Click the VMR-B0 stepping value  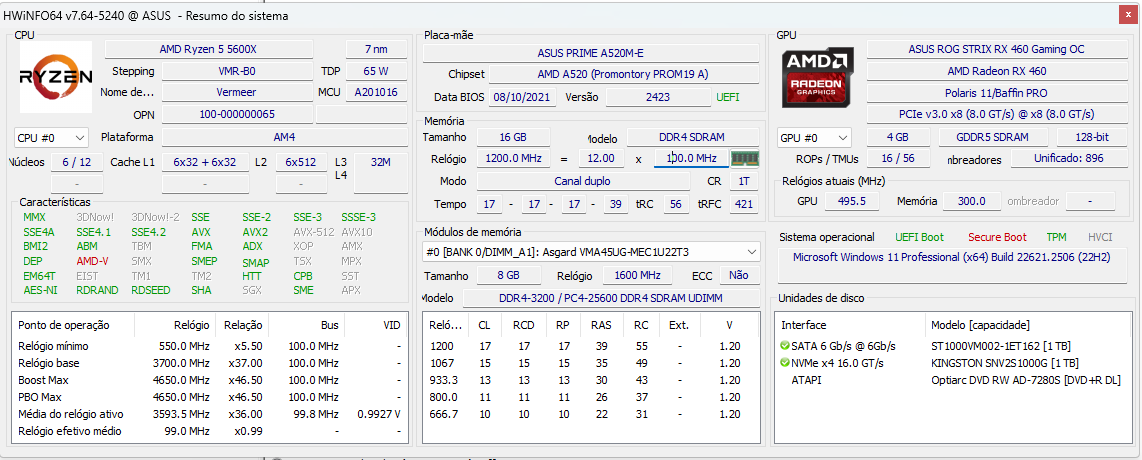tap(237, 71)
